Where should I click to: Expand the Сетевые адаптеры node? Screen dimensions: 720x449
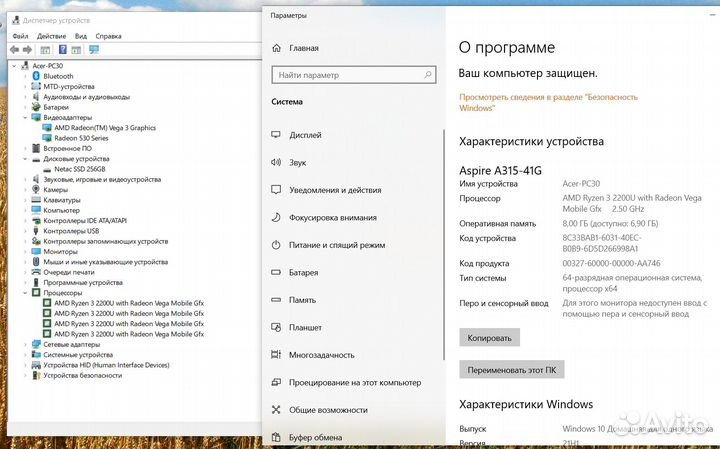(x=25, y=344)
